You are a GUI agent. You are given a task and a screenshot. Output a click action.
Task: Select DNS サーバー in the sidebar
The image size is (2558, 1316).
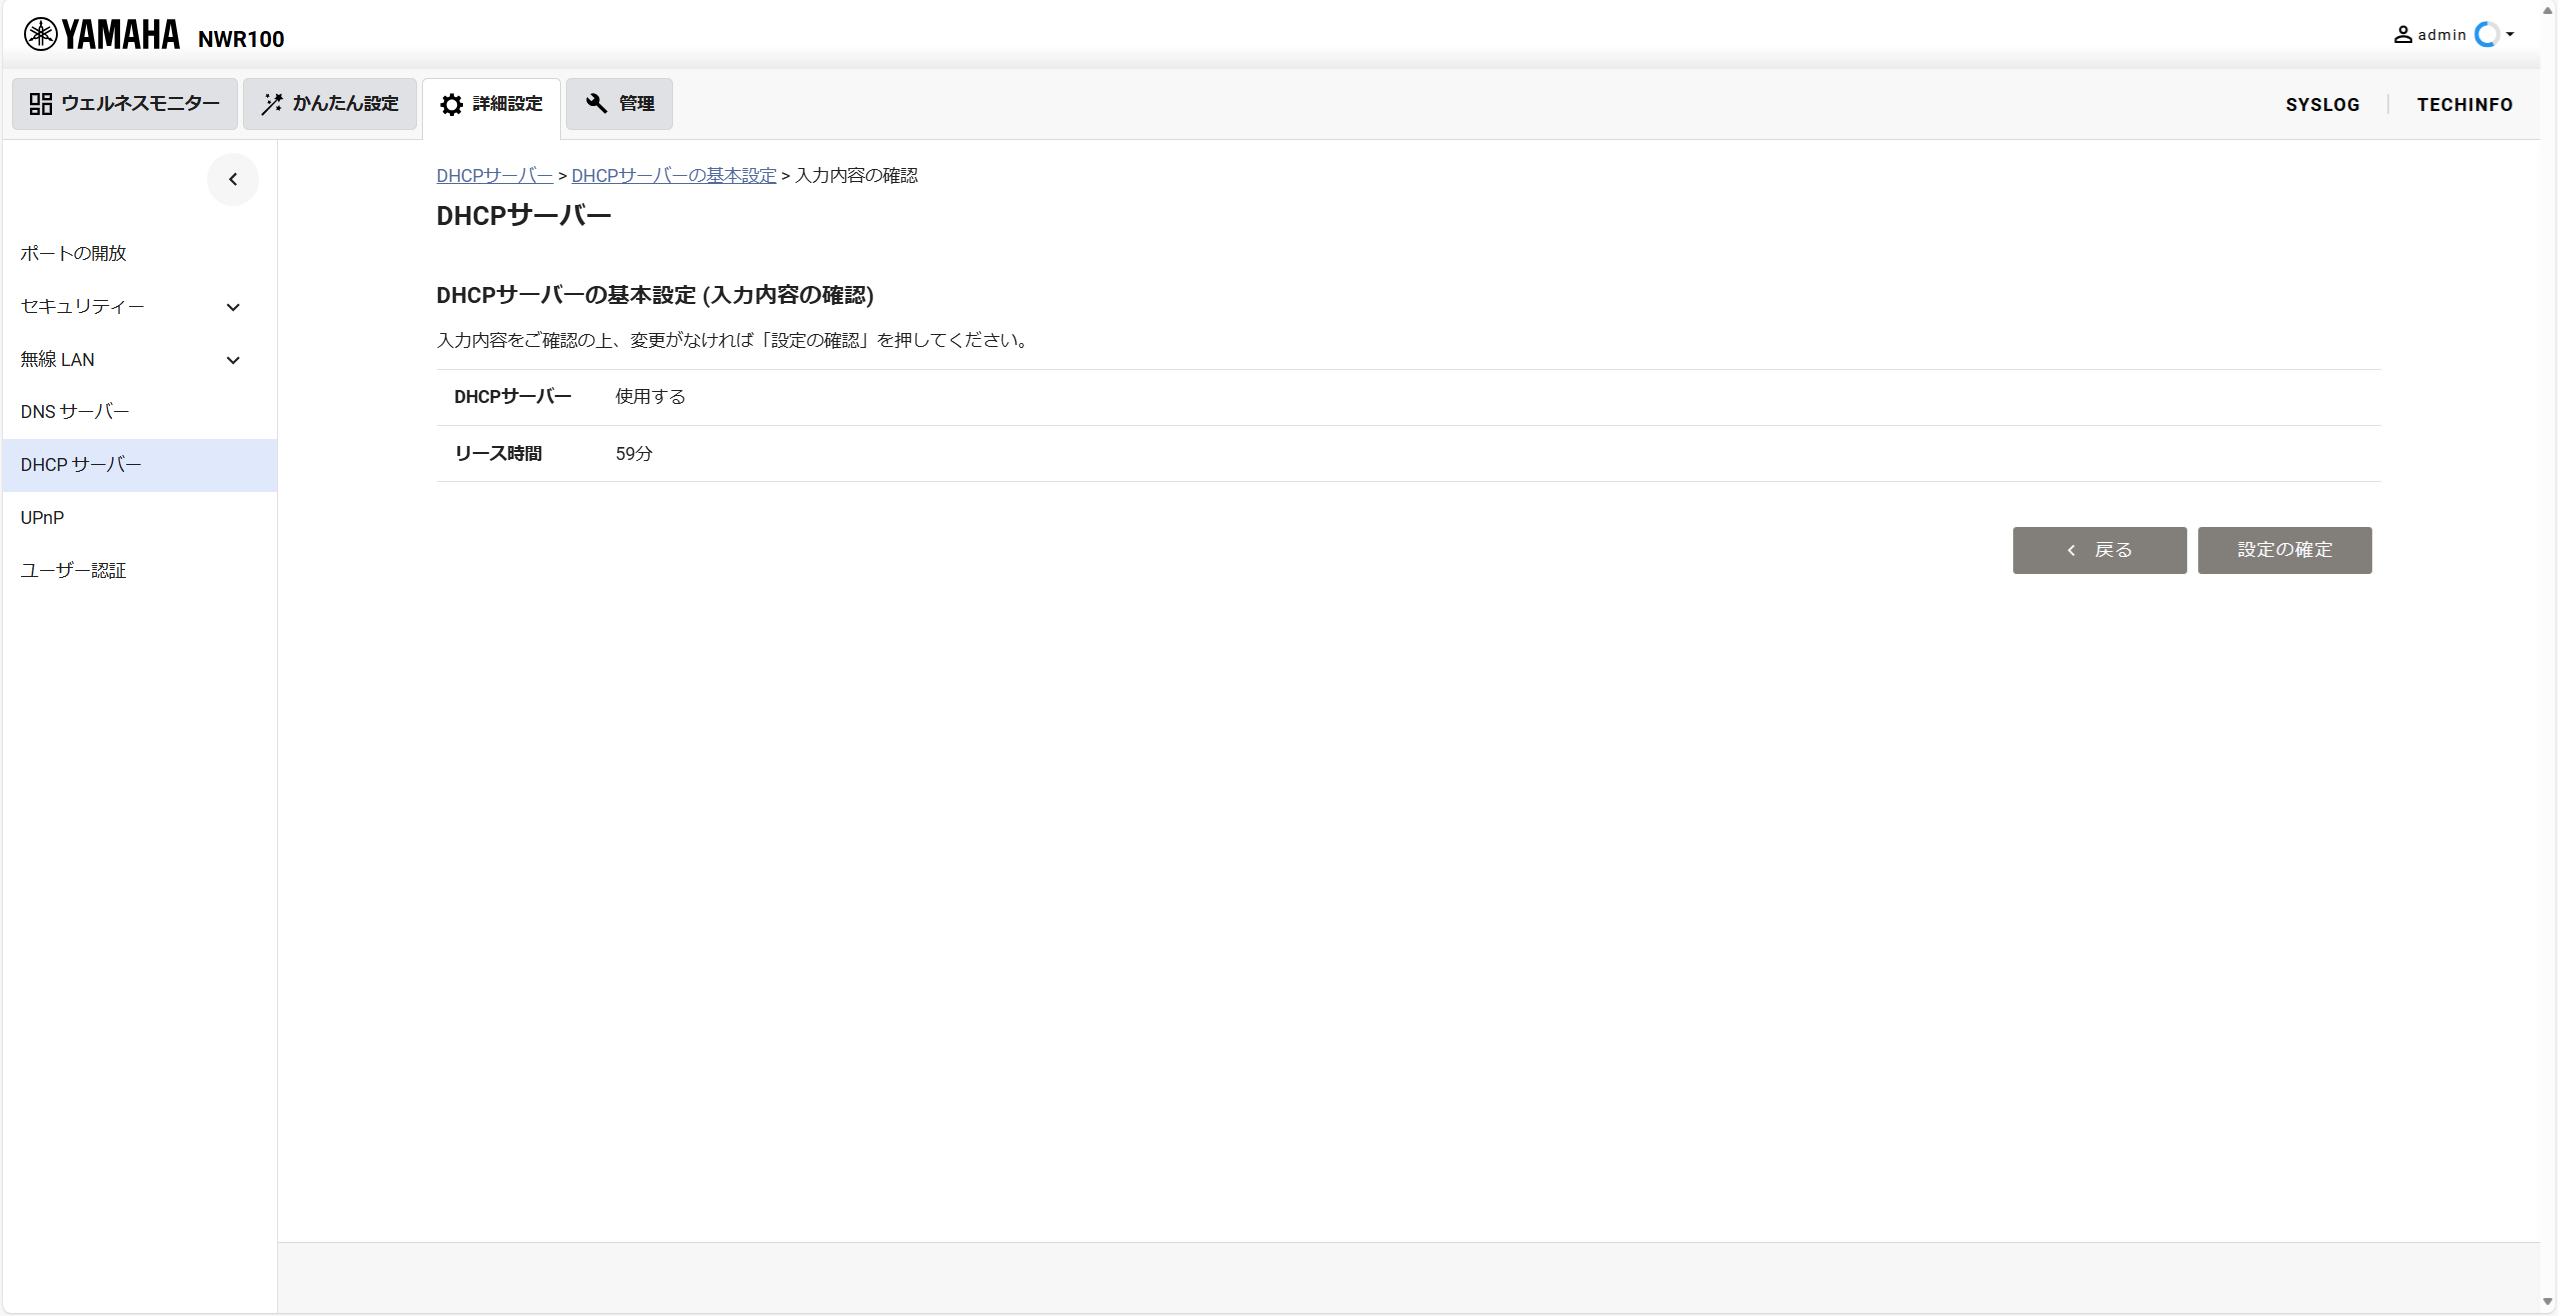(x=75, y=412)
